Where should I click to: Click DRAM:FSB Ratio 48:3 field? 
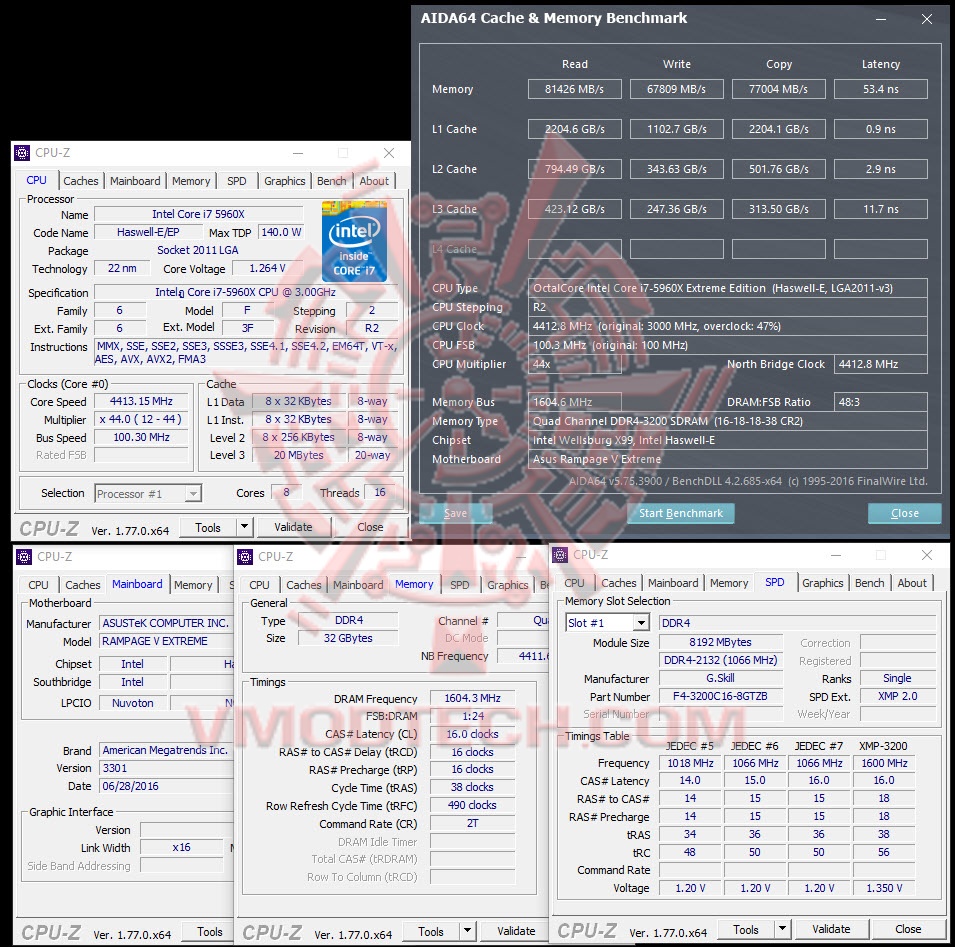point(881,402)
